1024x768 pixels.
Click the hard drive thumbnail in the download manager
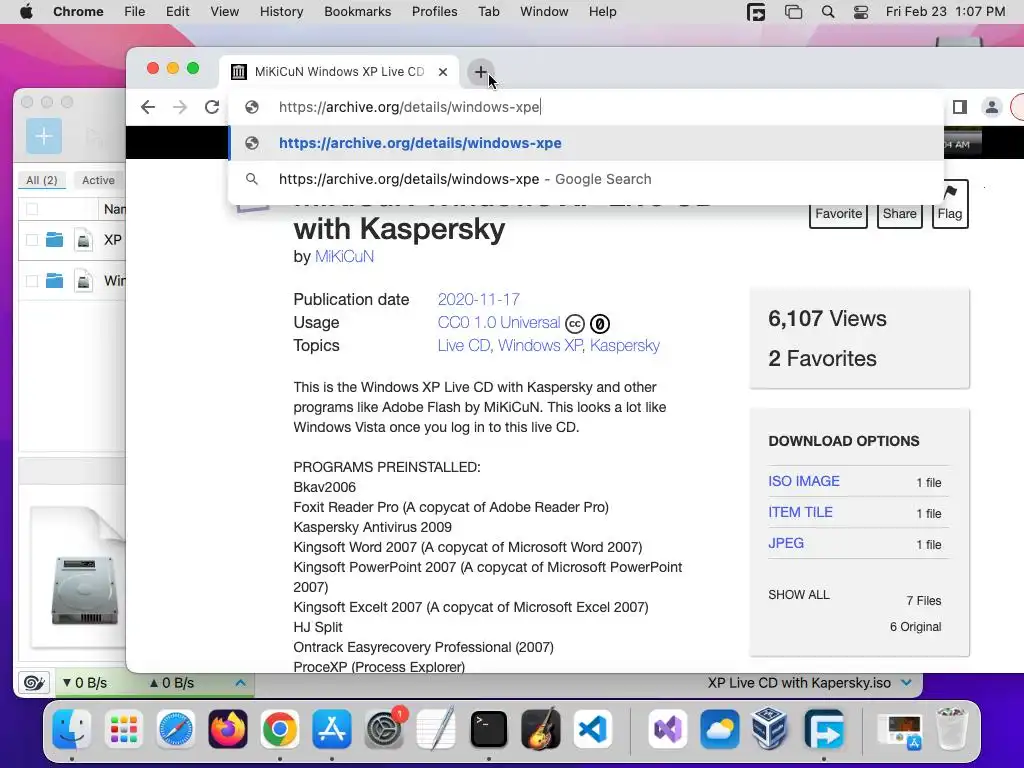pyautogui.click(x=85, y=589)
